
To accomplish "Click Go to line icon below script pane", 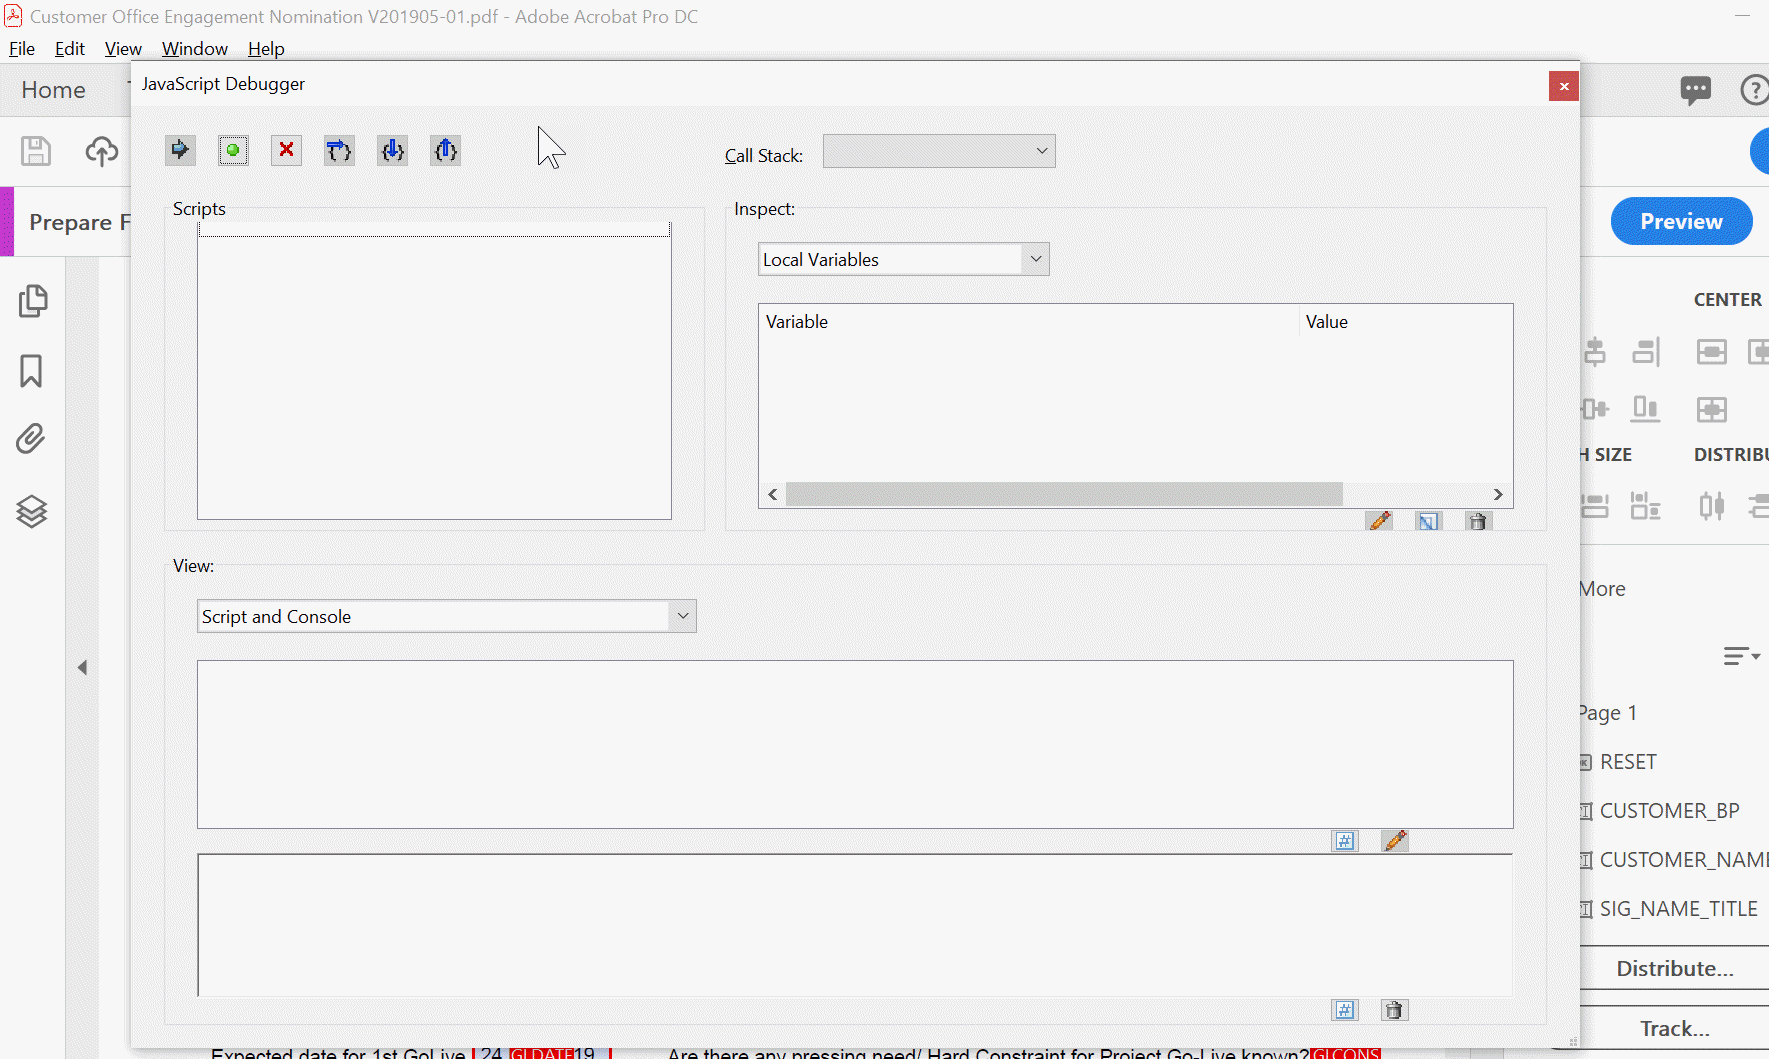I will (x=1345, y=841).
